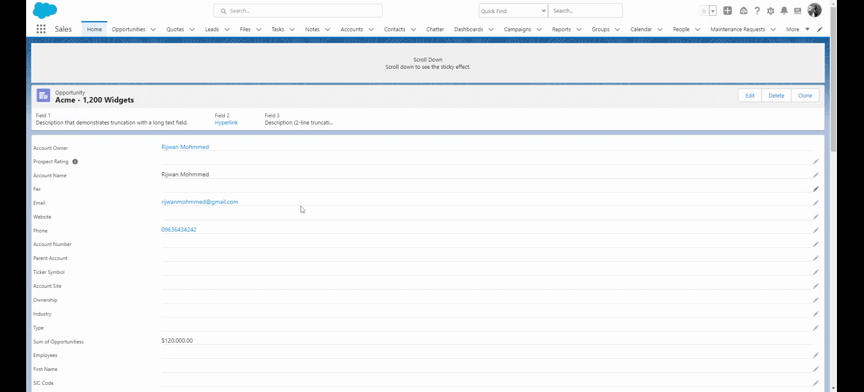This screenshot has height=392, width=864.
Task: Click the Clone button
Action: (805, 95)
